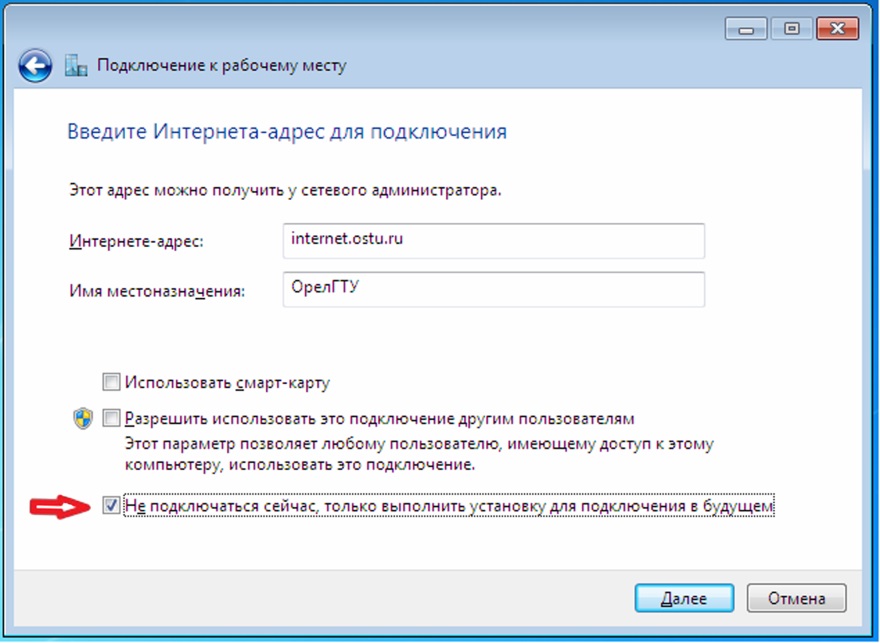Maximize the connection wizard window
The height and width of the screenshot is (643, 880).
[792, 30]
